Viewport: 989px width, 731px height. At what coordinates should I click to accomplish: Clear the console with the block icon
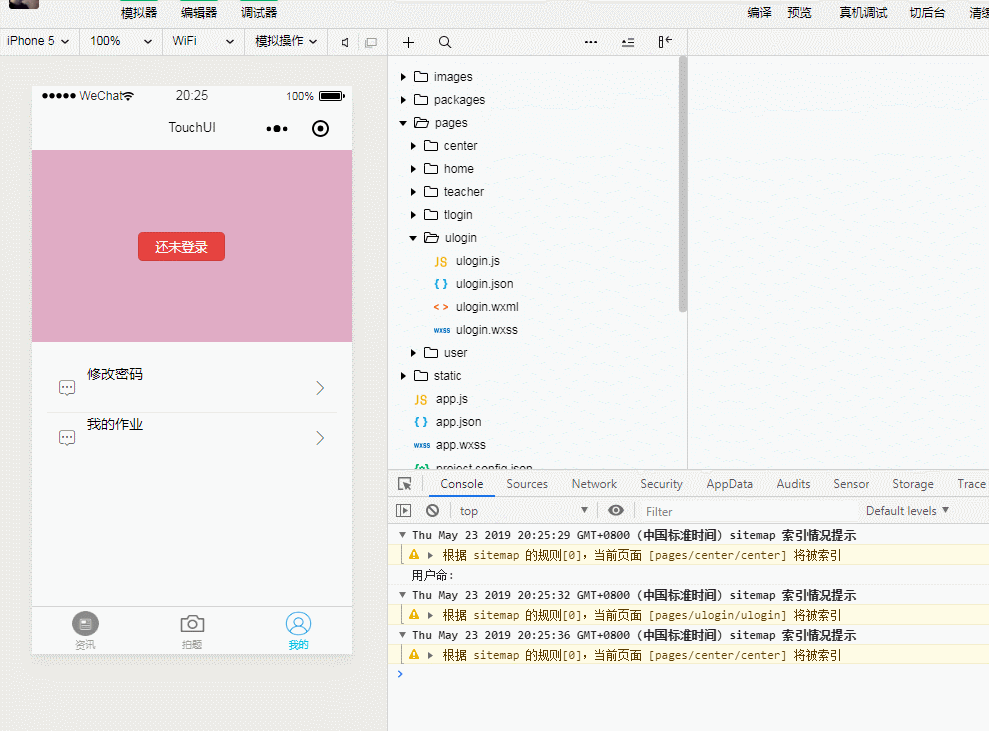pos(432,511)
